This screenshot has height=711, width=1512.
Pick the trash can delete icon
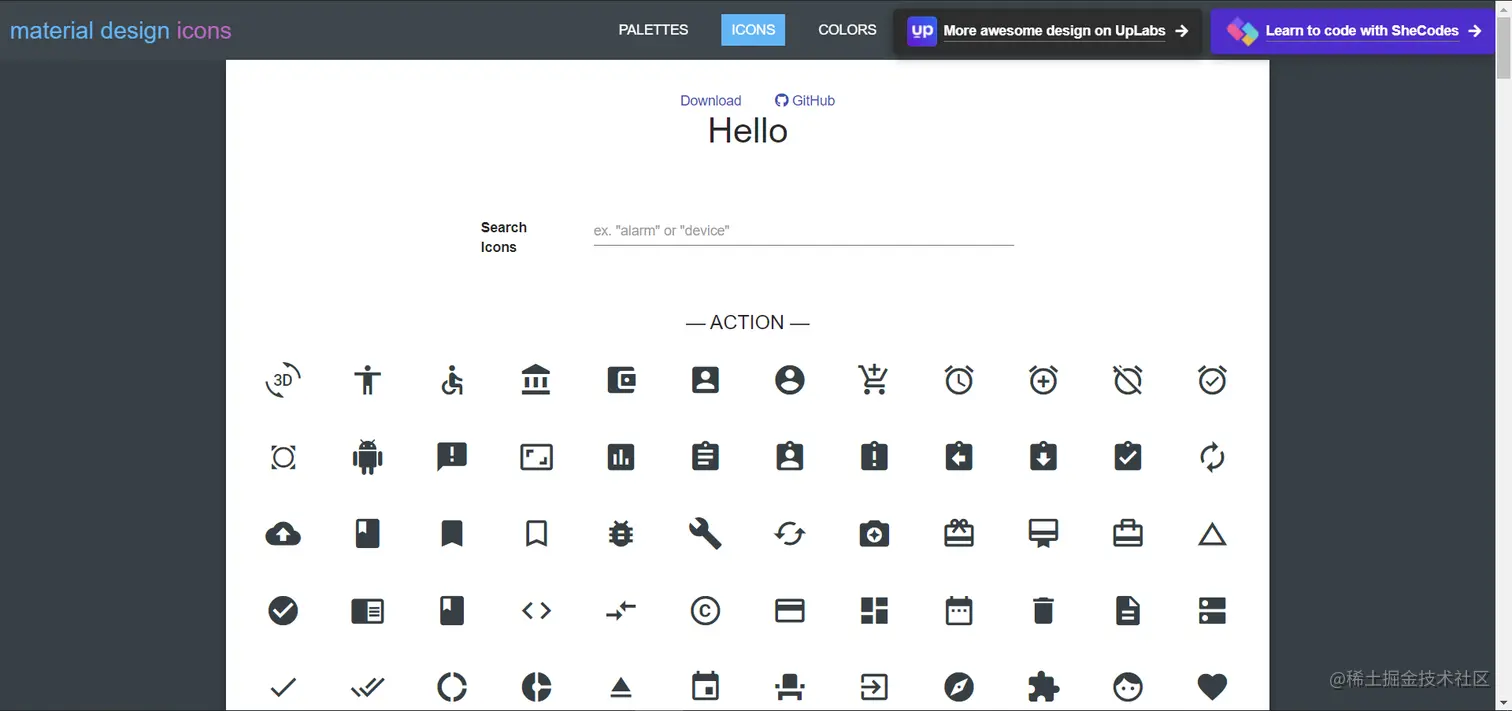click(1043, 610)
